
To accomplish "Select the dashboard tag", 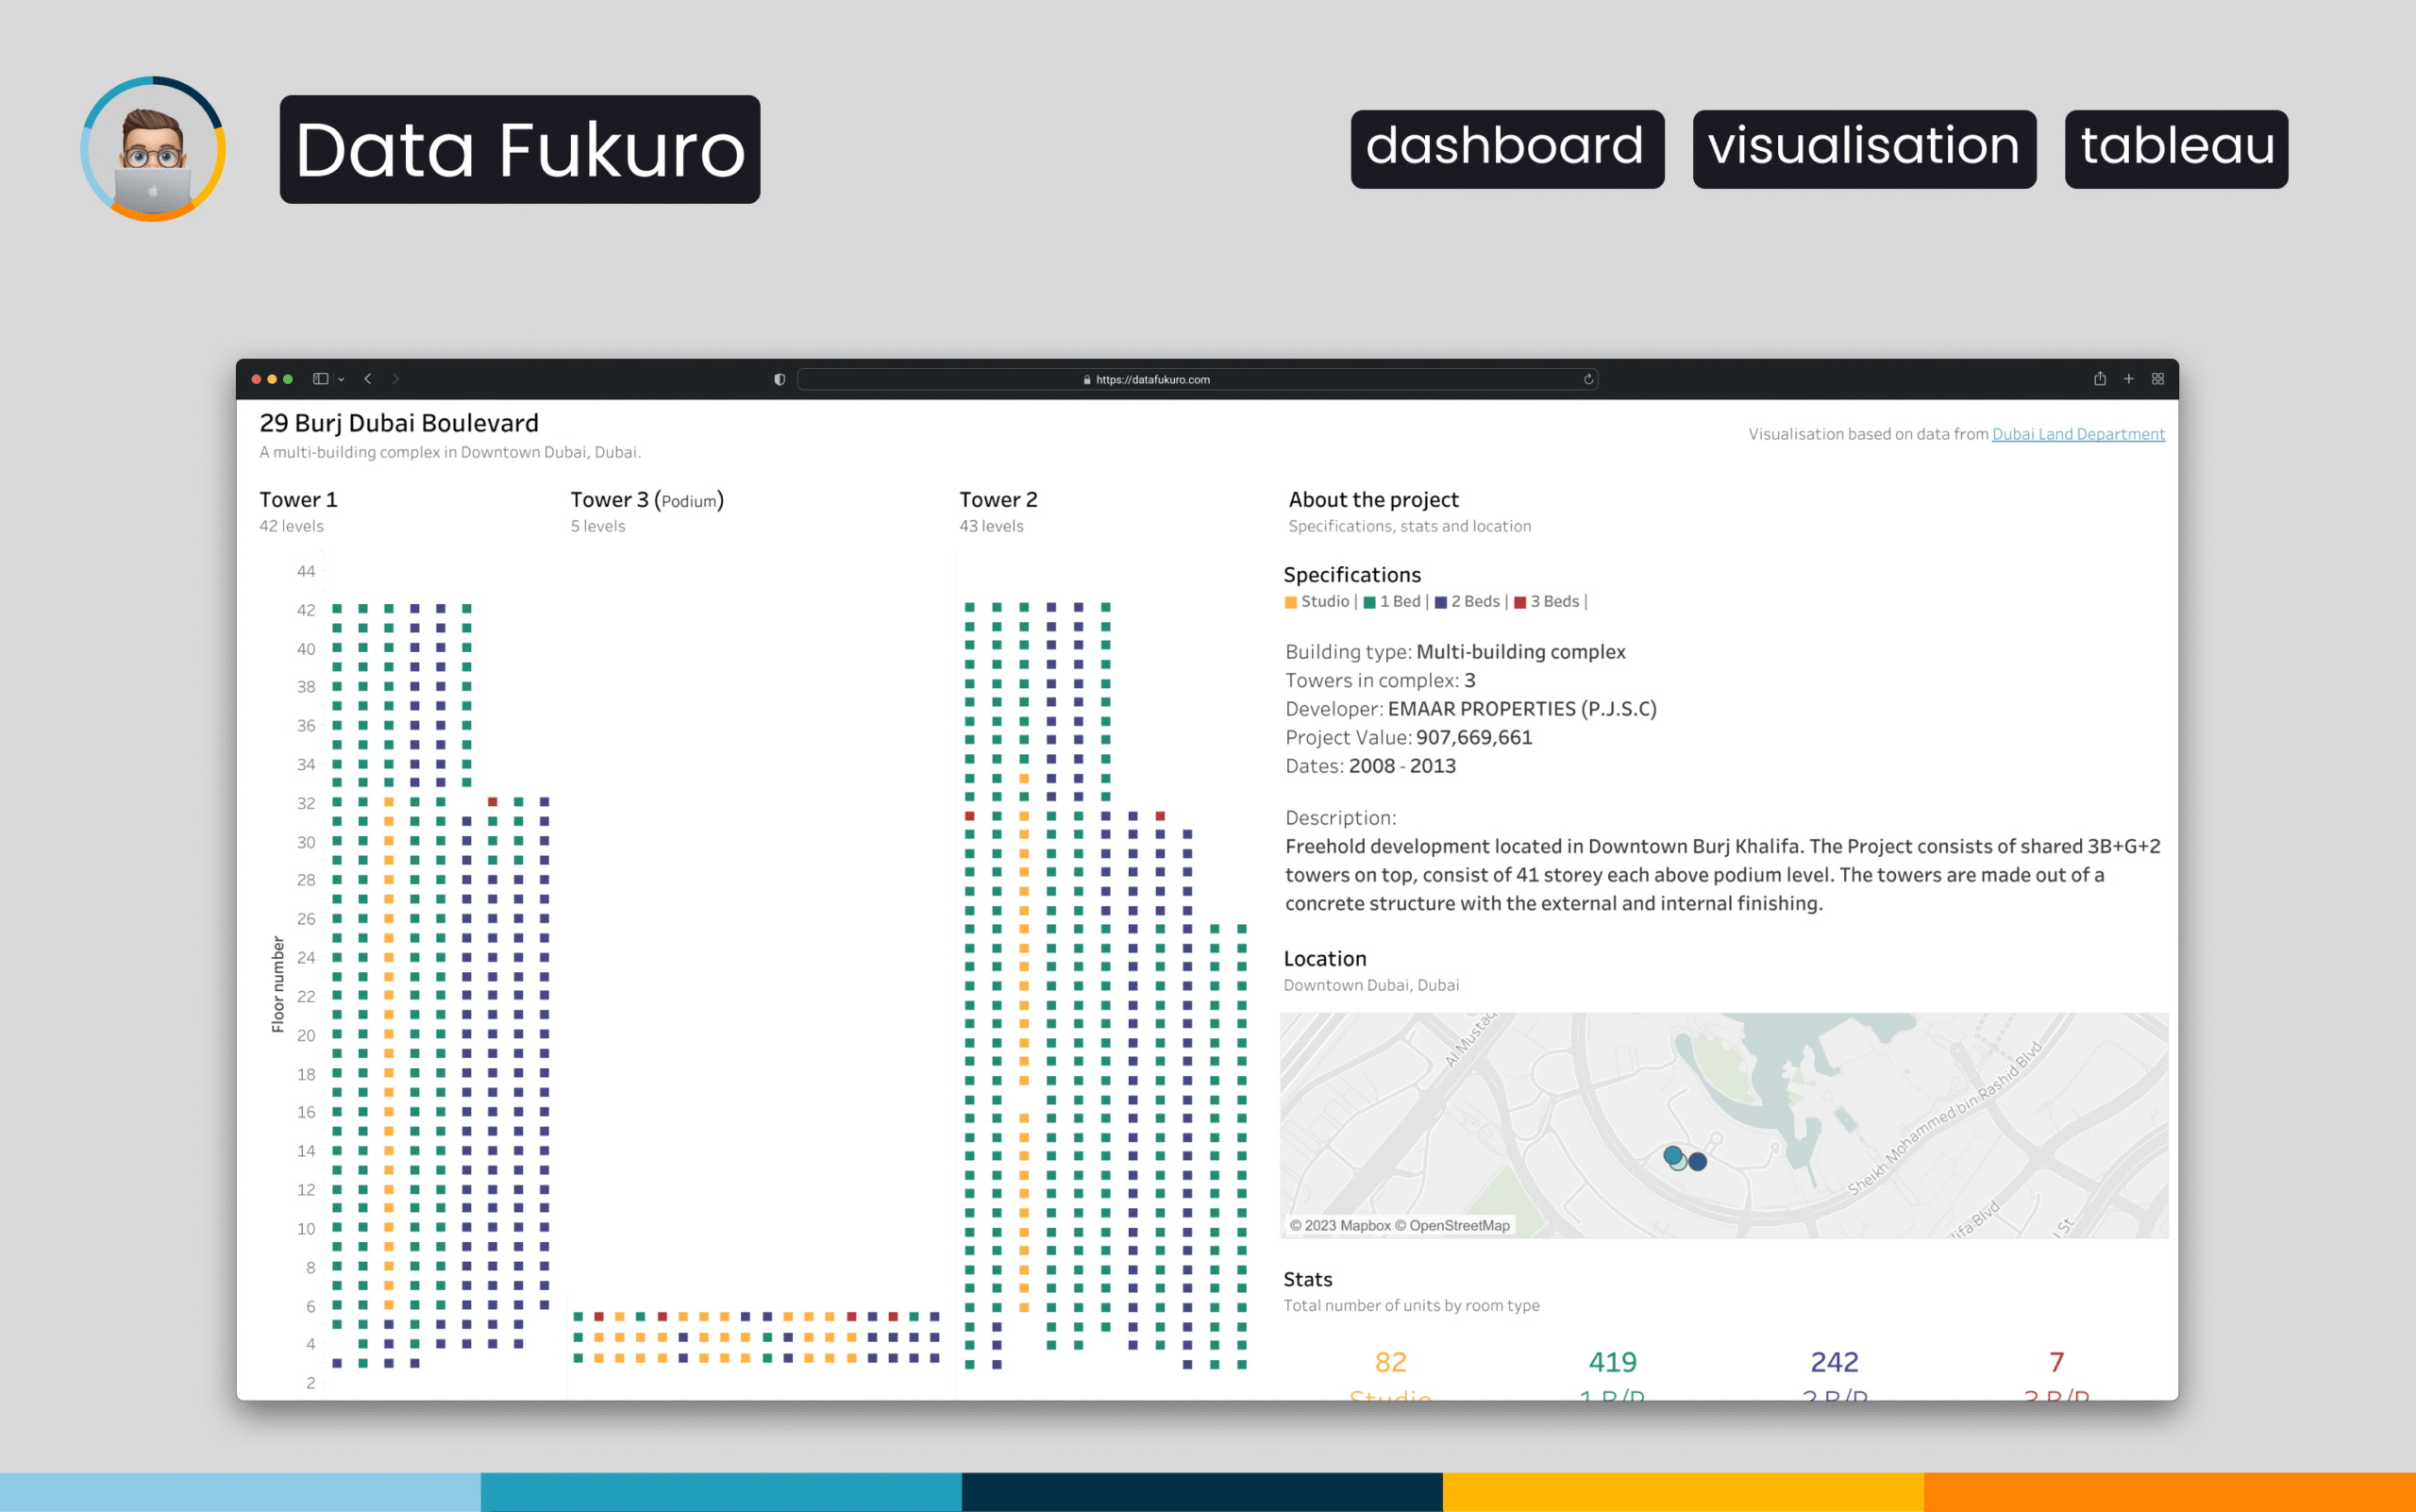I will (1506, 148).
